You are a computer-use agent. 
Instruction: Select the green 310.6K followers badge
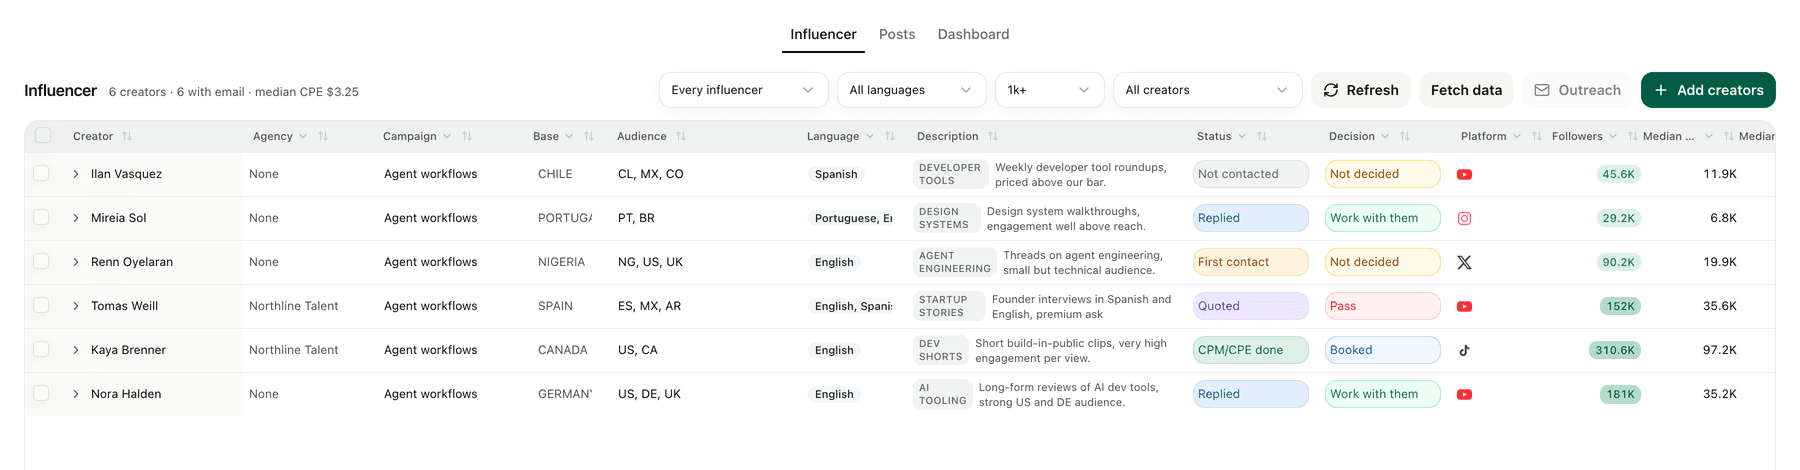coord(1615,350)
